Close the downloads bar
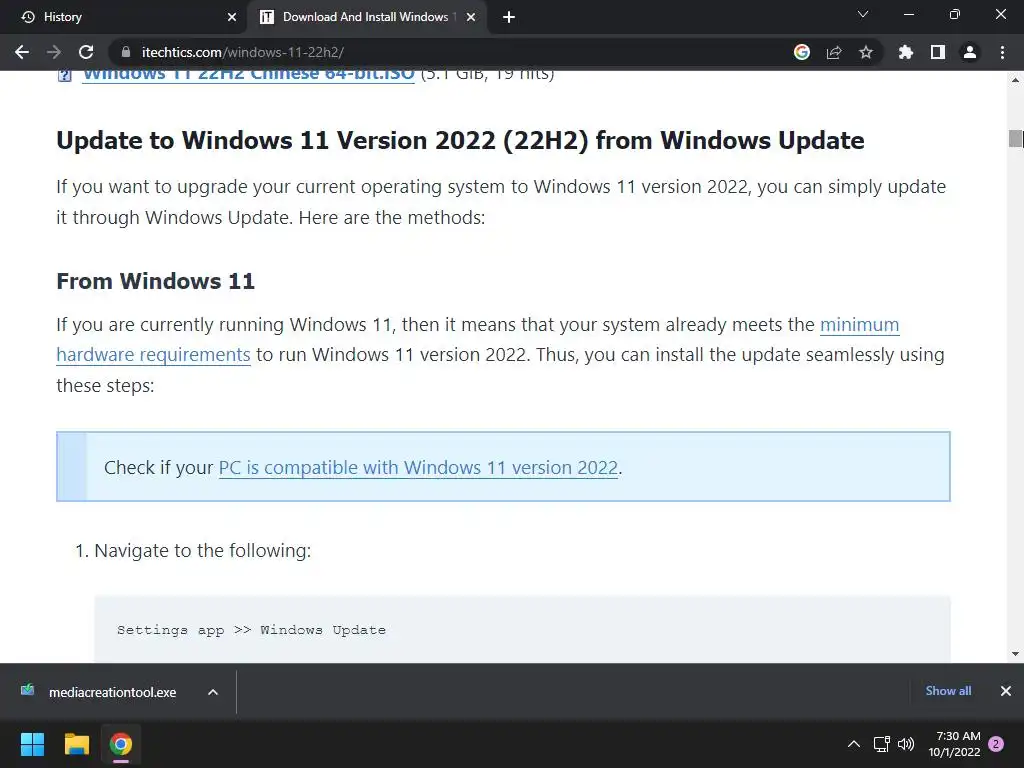Image resolution: width=1024 pixels, height=768 pixels. pos(1006,691)
